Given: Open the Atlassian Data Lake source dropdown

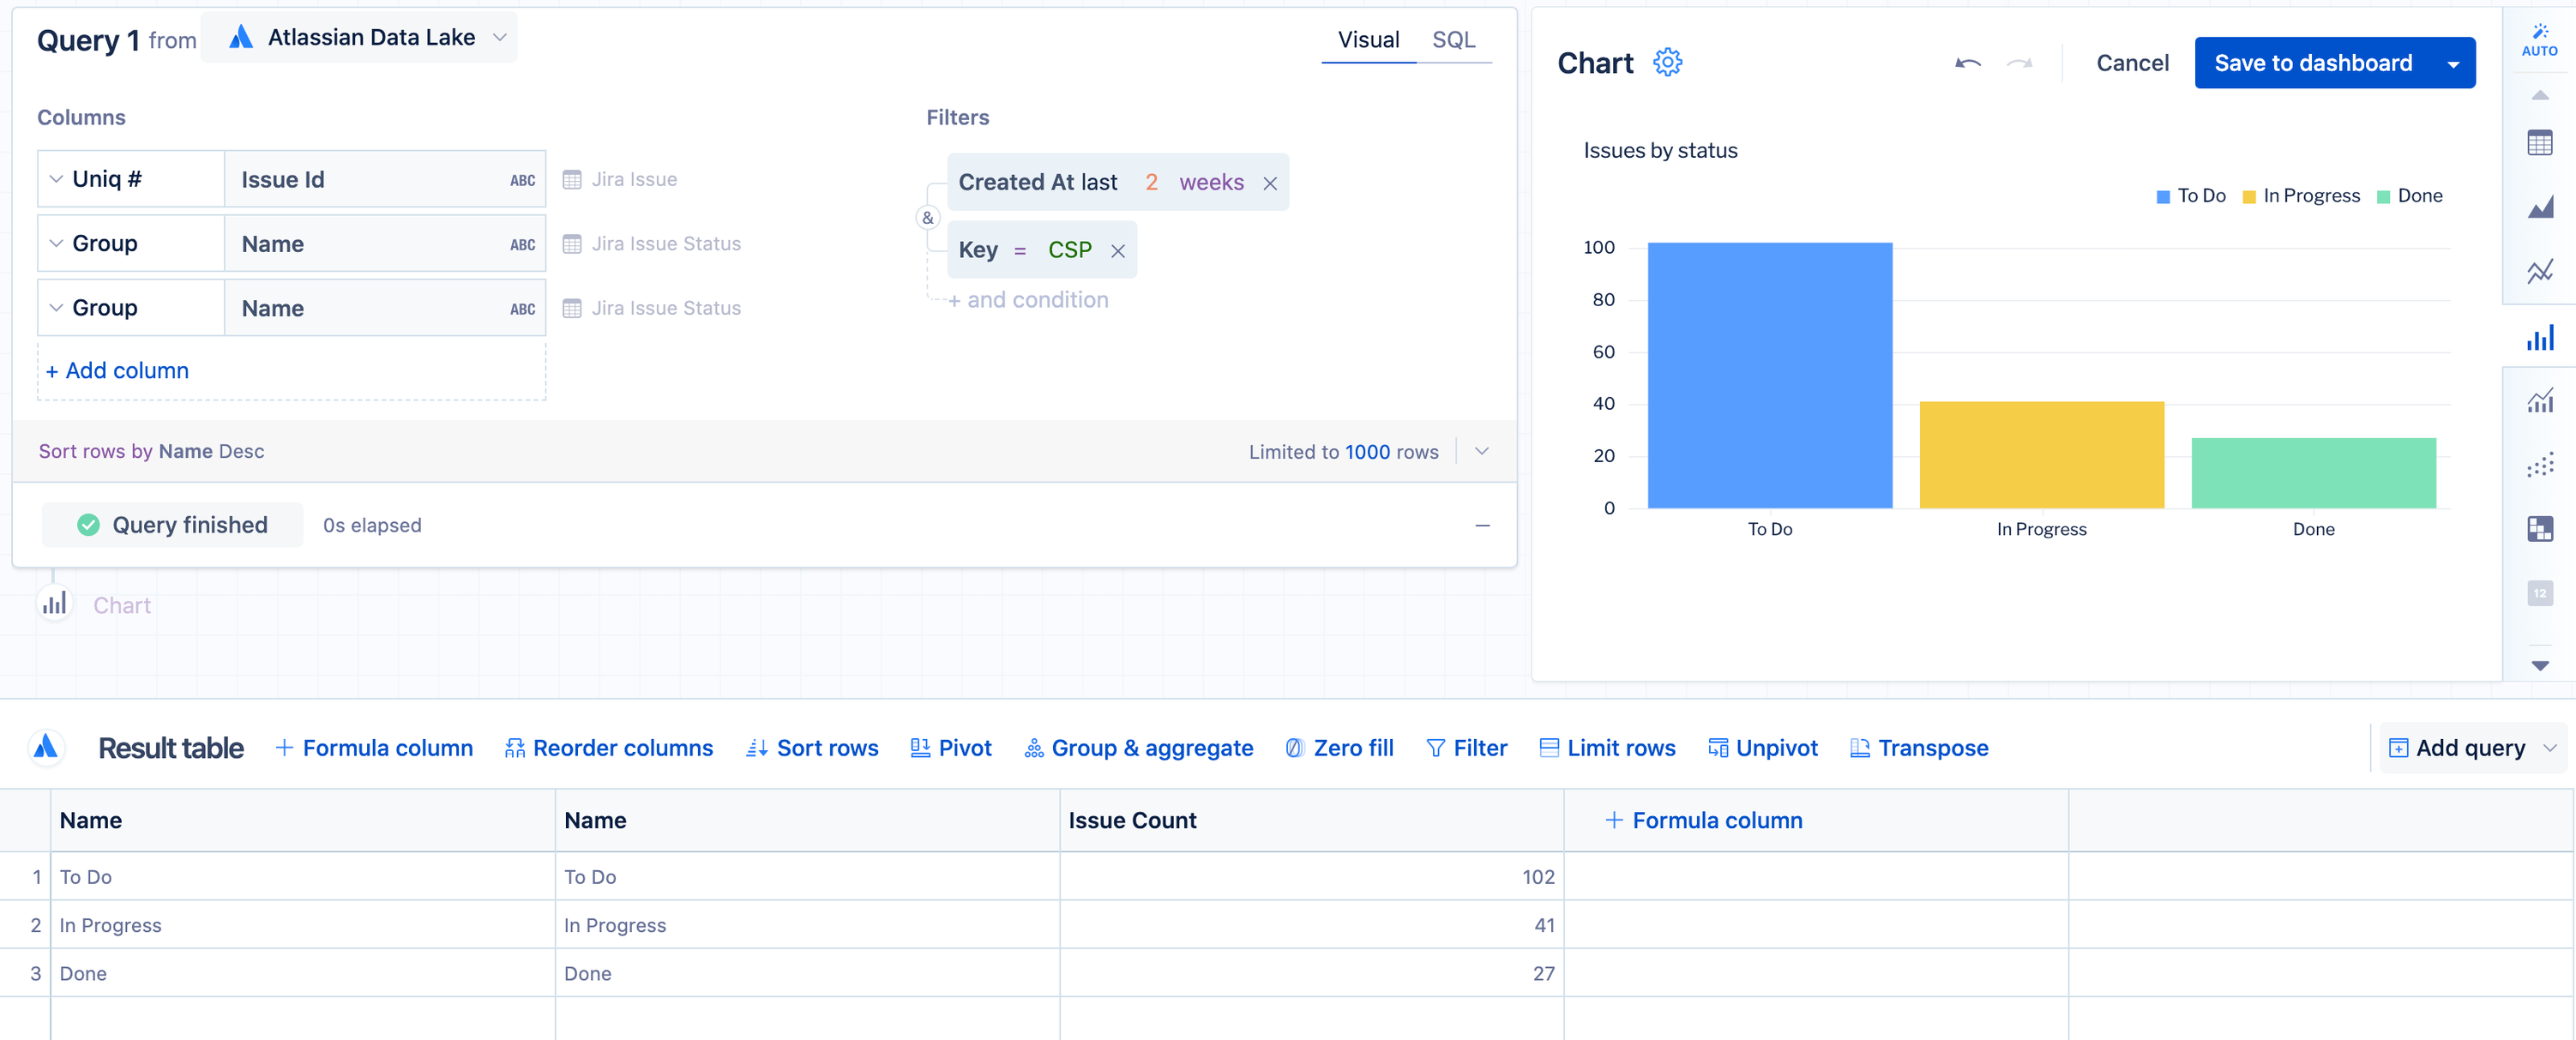Looking at the screenshot, I should click(x=360, y=37).
